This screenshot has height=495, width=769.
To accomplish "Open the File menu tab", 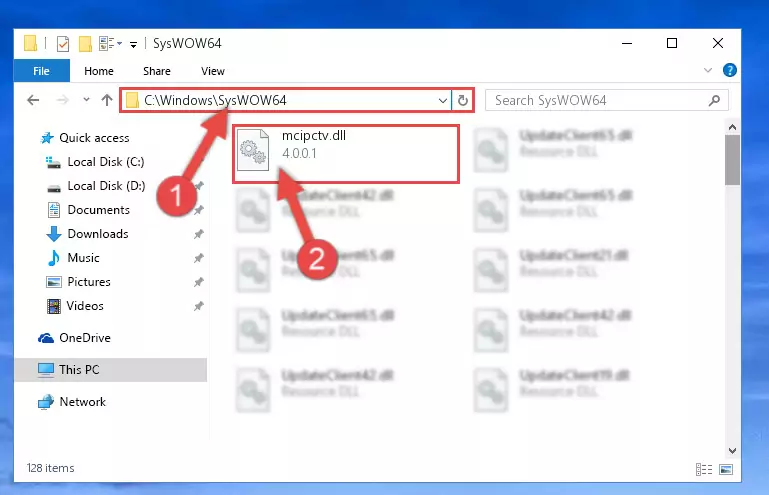I will [x=42, y=71].
